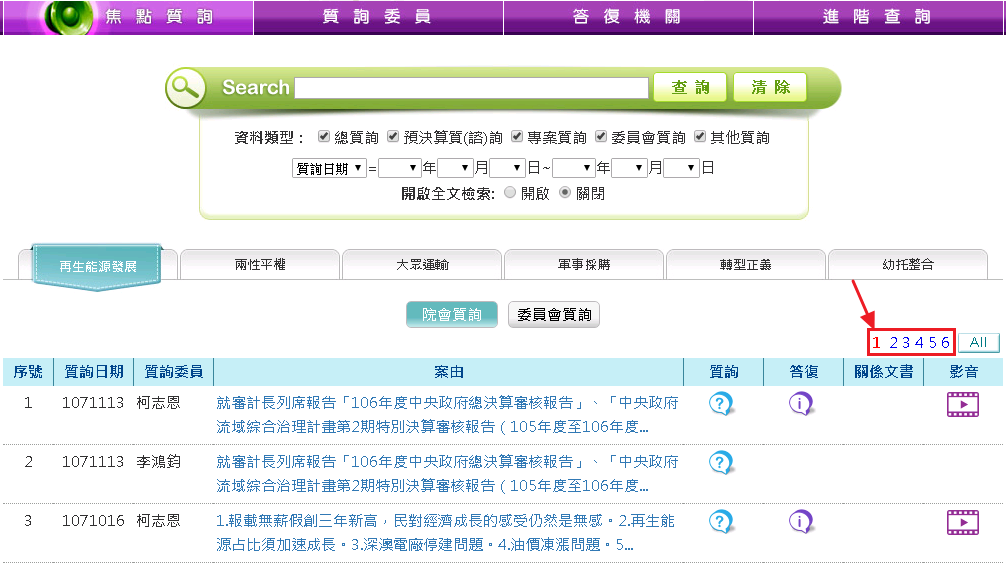The width and height of the screenshot is (1006, 564).
Task: Play the 影音 video for row 1
Action: point(963,404)
